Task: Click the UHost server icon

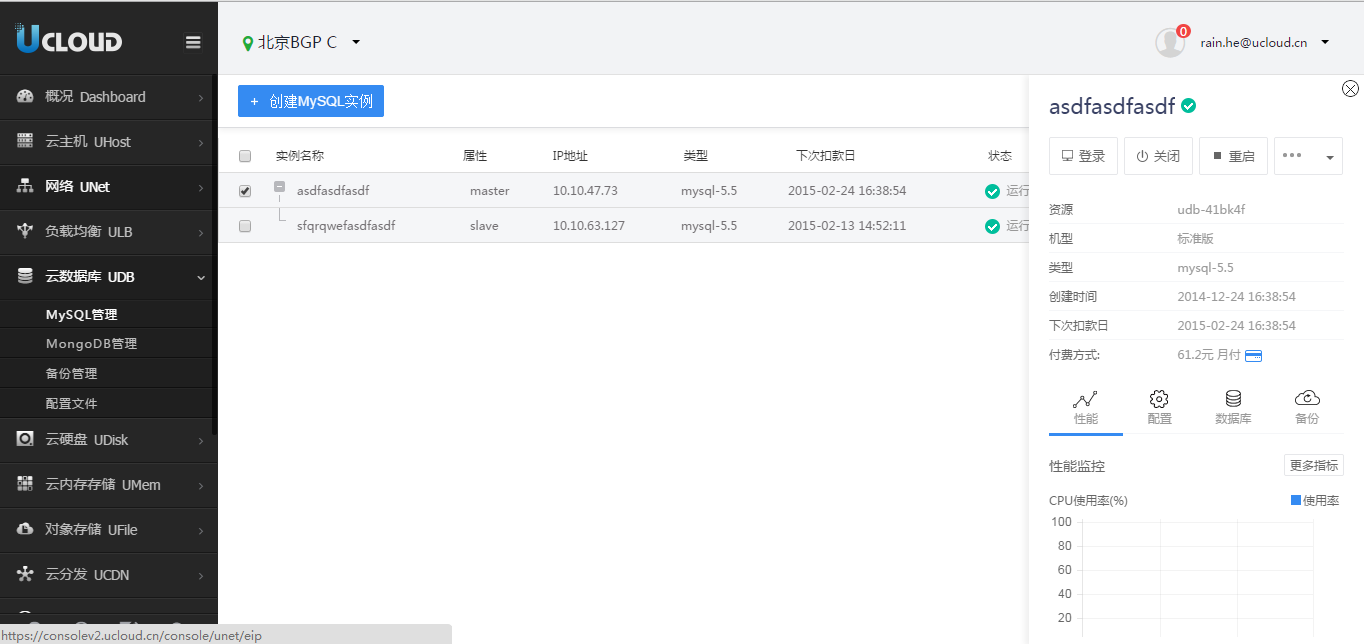Action: pyautogui.click(x=25, y=141)
